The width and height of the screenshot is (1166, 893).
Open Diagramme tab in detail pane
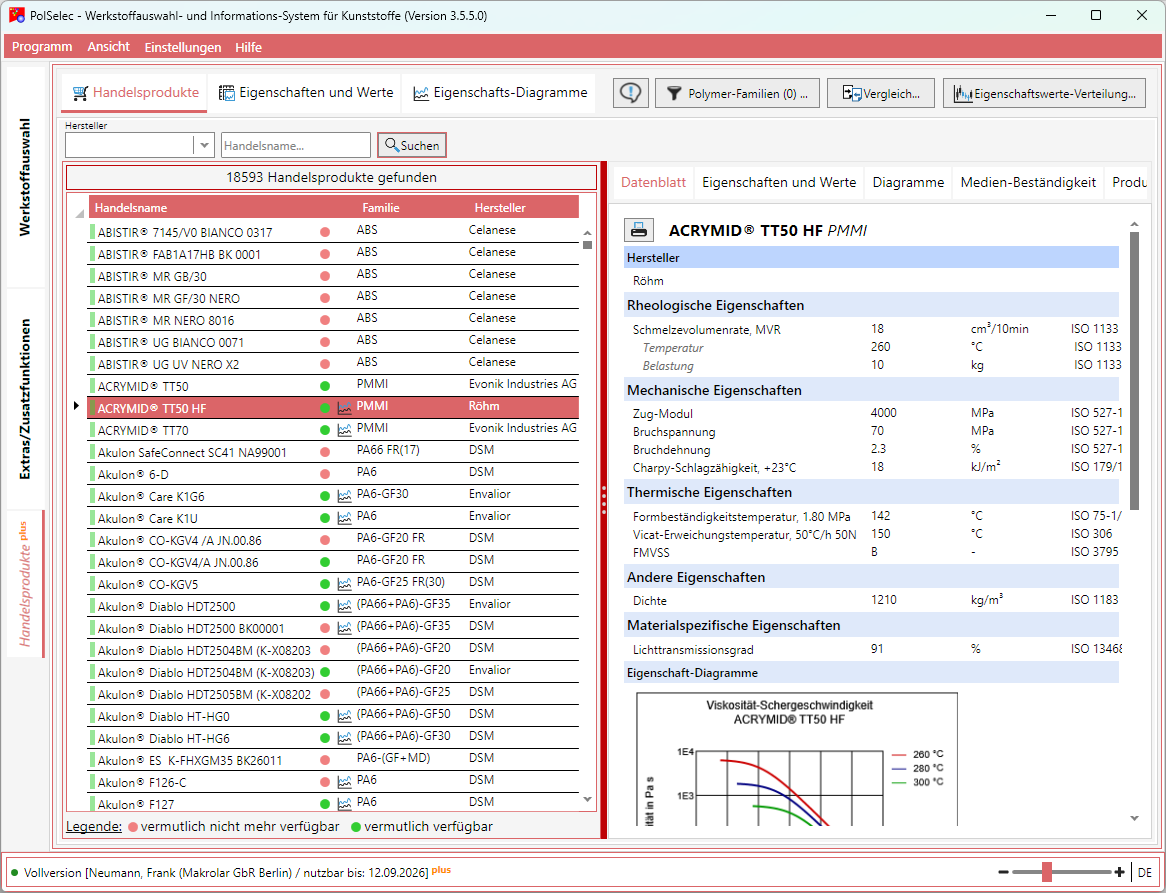(x=908, y=182)
